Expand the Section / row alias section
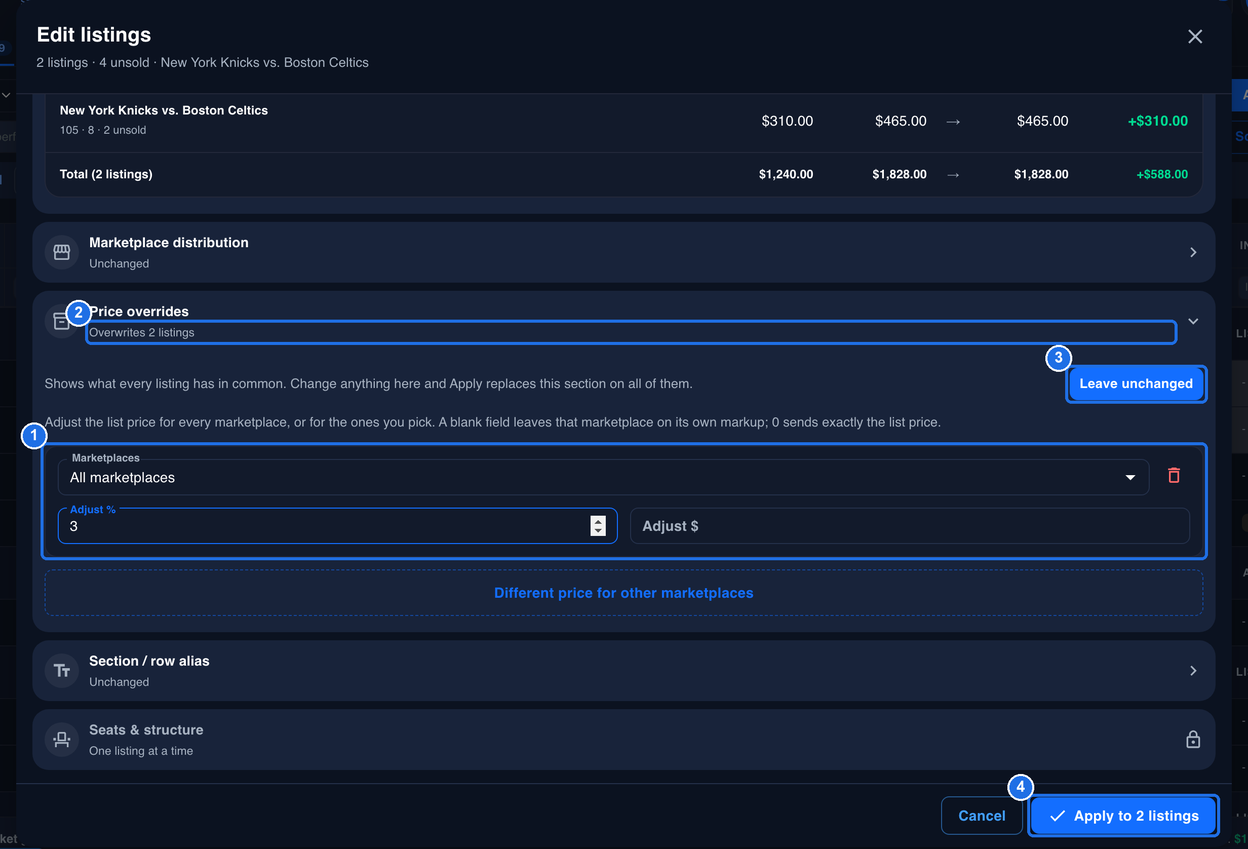Viewport: 1248px width, 849px height. (x=1193, y=670)
